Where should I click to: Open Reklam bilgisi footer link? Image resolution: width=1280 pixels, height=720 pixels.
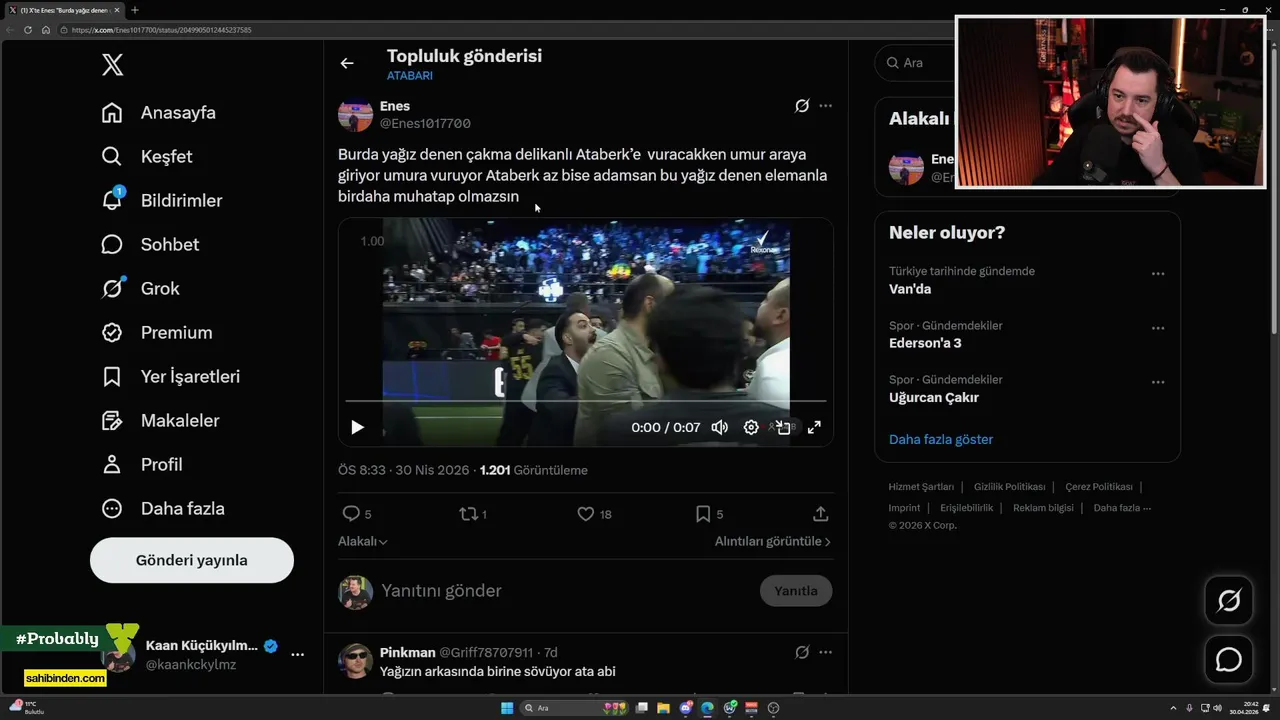1043,508
